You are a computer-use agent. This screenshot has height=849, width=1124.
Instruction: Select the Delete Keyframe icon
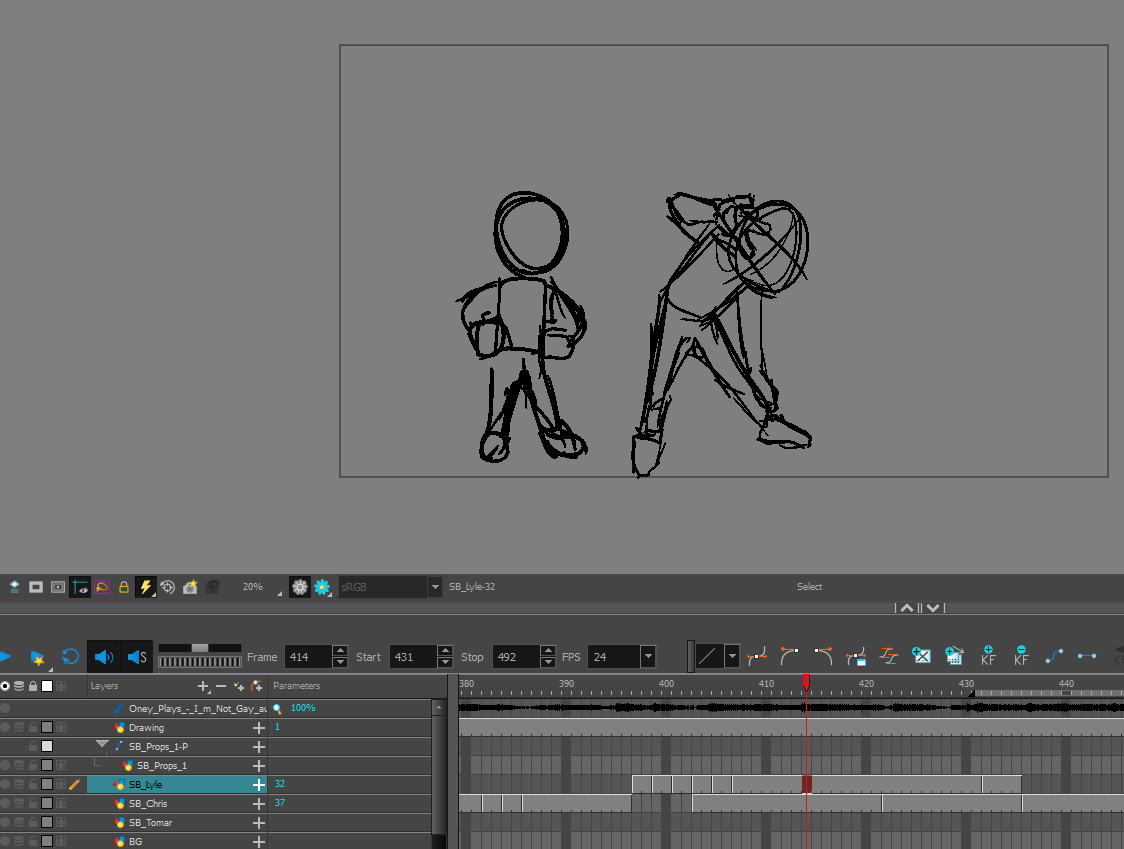coord(1021,656)
